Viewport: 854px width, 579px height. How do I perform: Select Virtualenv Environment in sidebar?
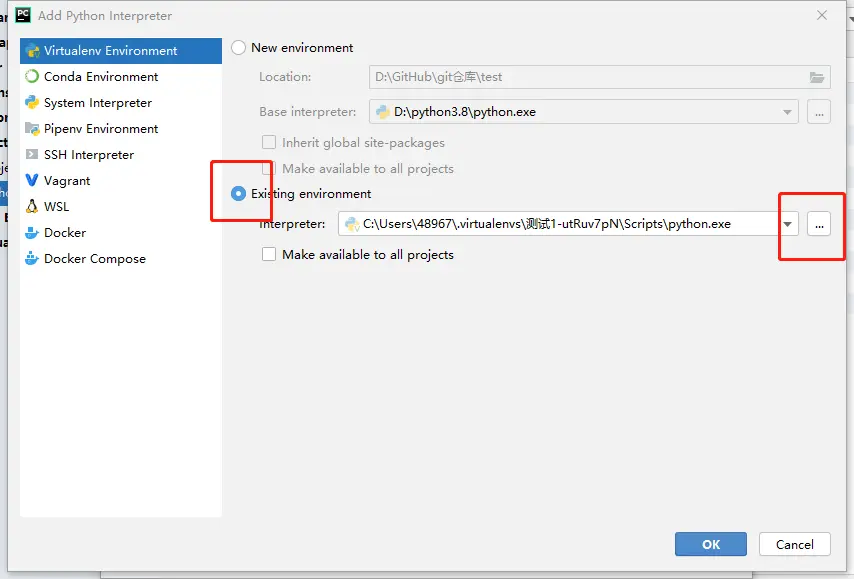tap(121, 51)
